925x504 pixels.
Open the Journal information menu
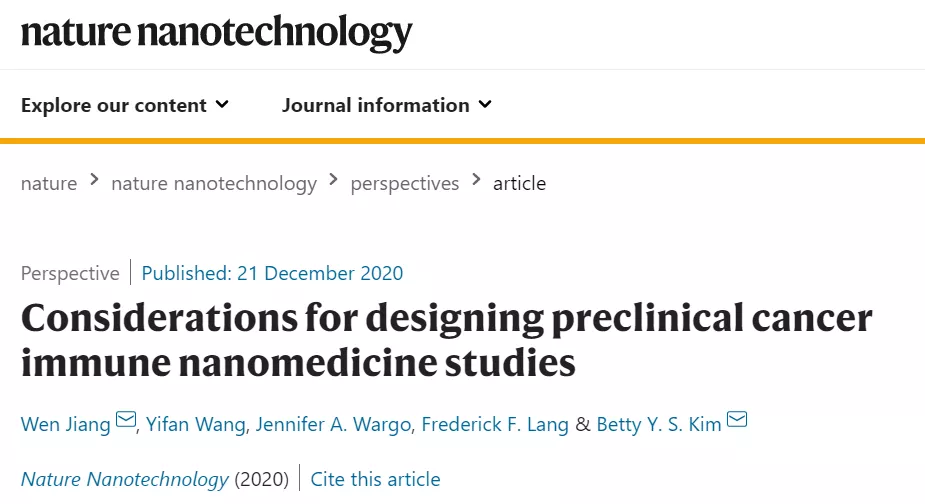[375, 105]
